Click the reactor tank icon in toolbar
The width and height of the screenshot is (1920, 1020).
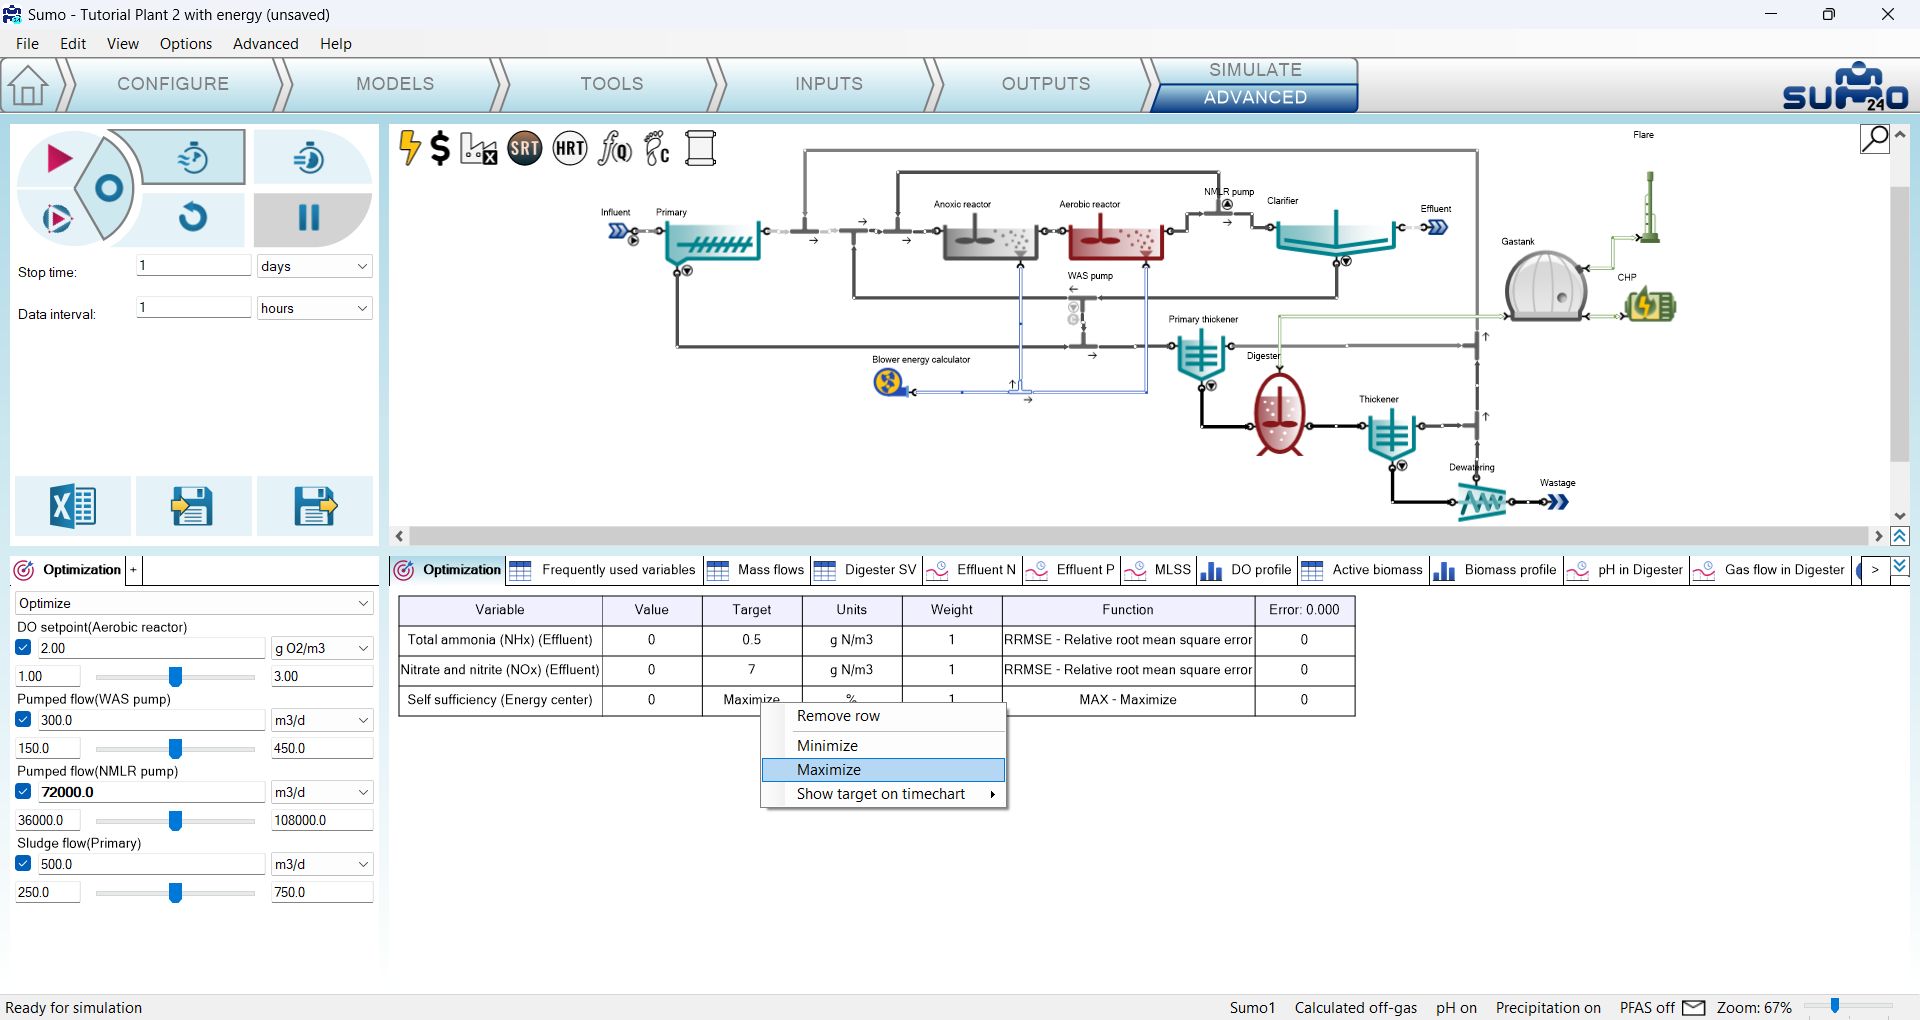click(x=701, y=149)
